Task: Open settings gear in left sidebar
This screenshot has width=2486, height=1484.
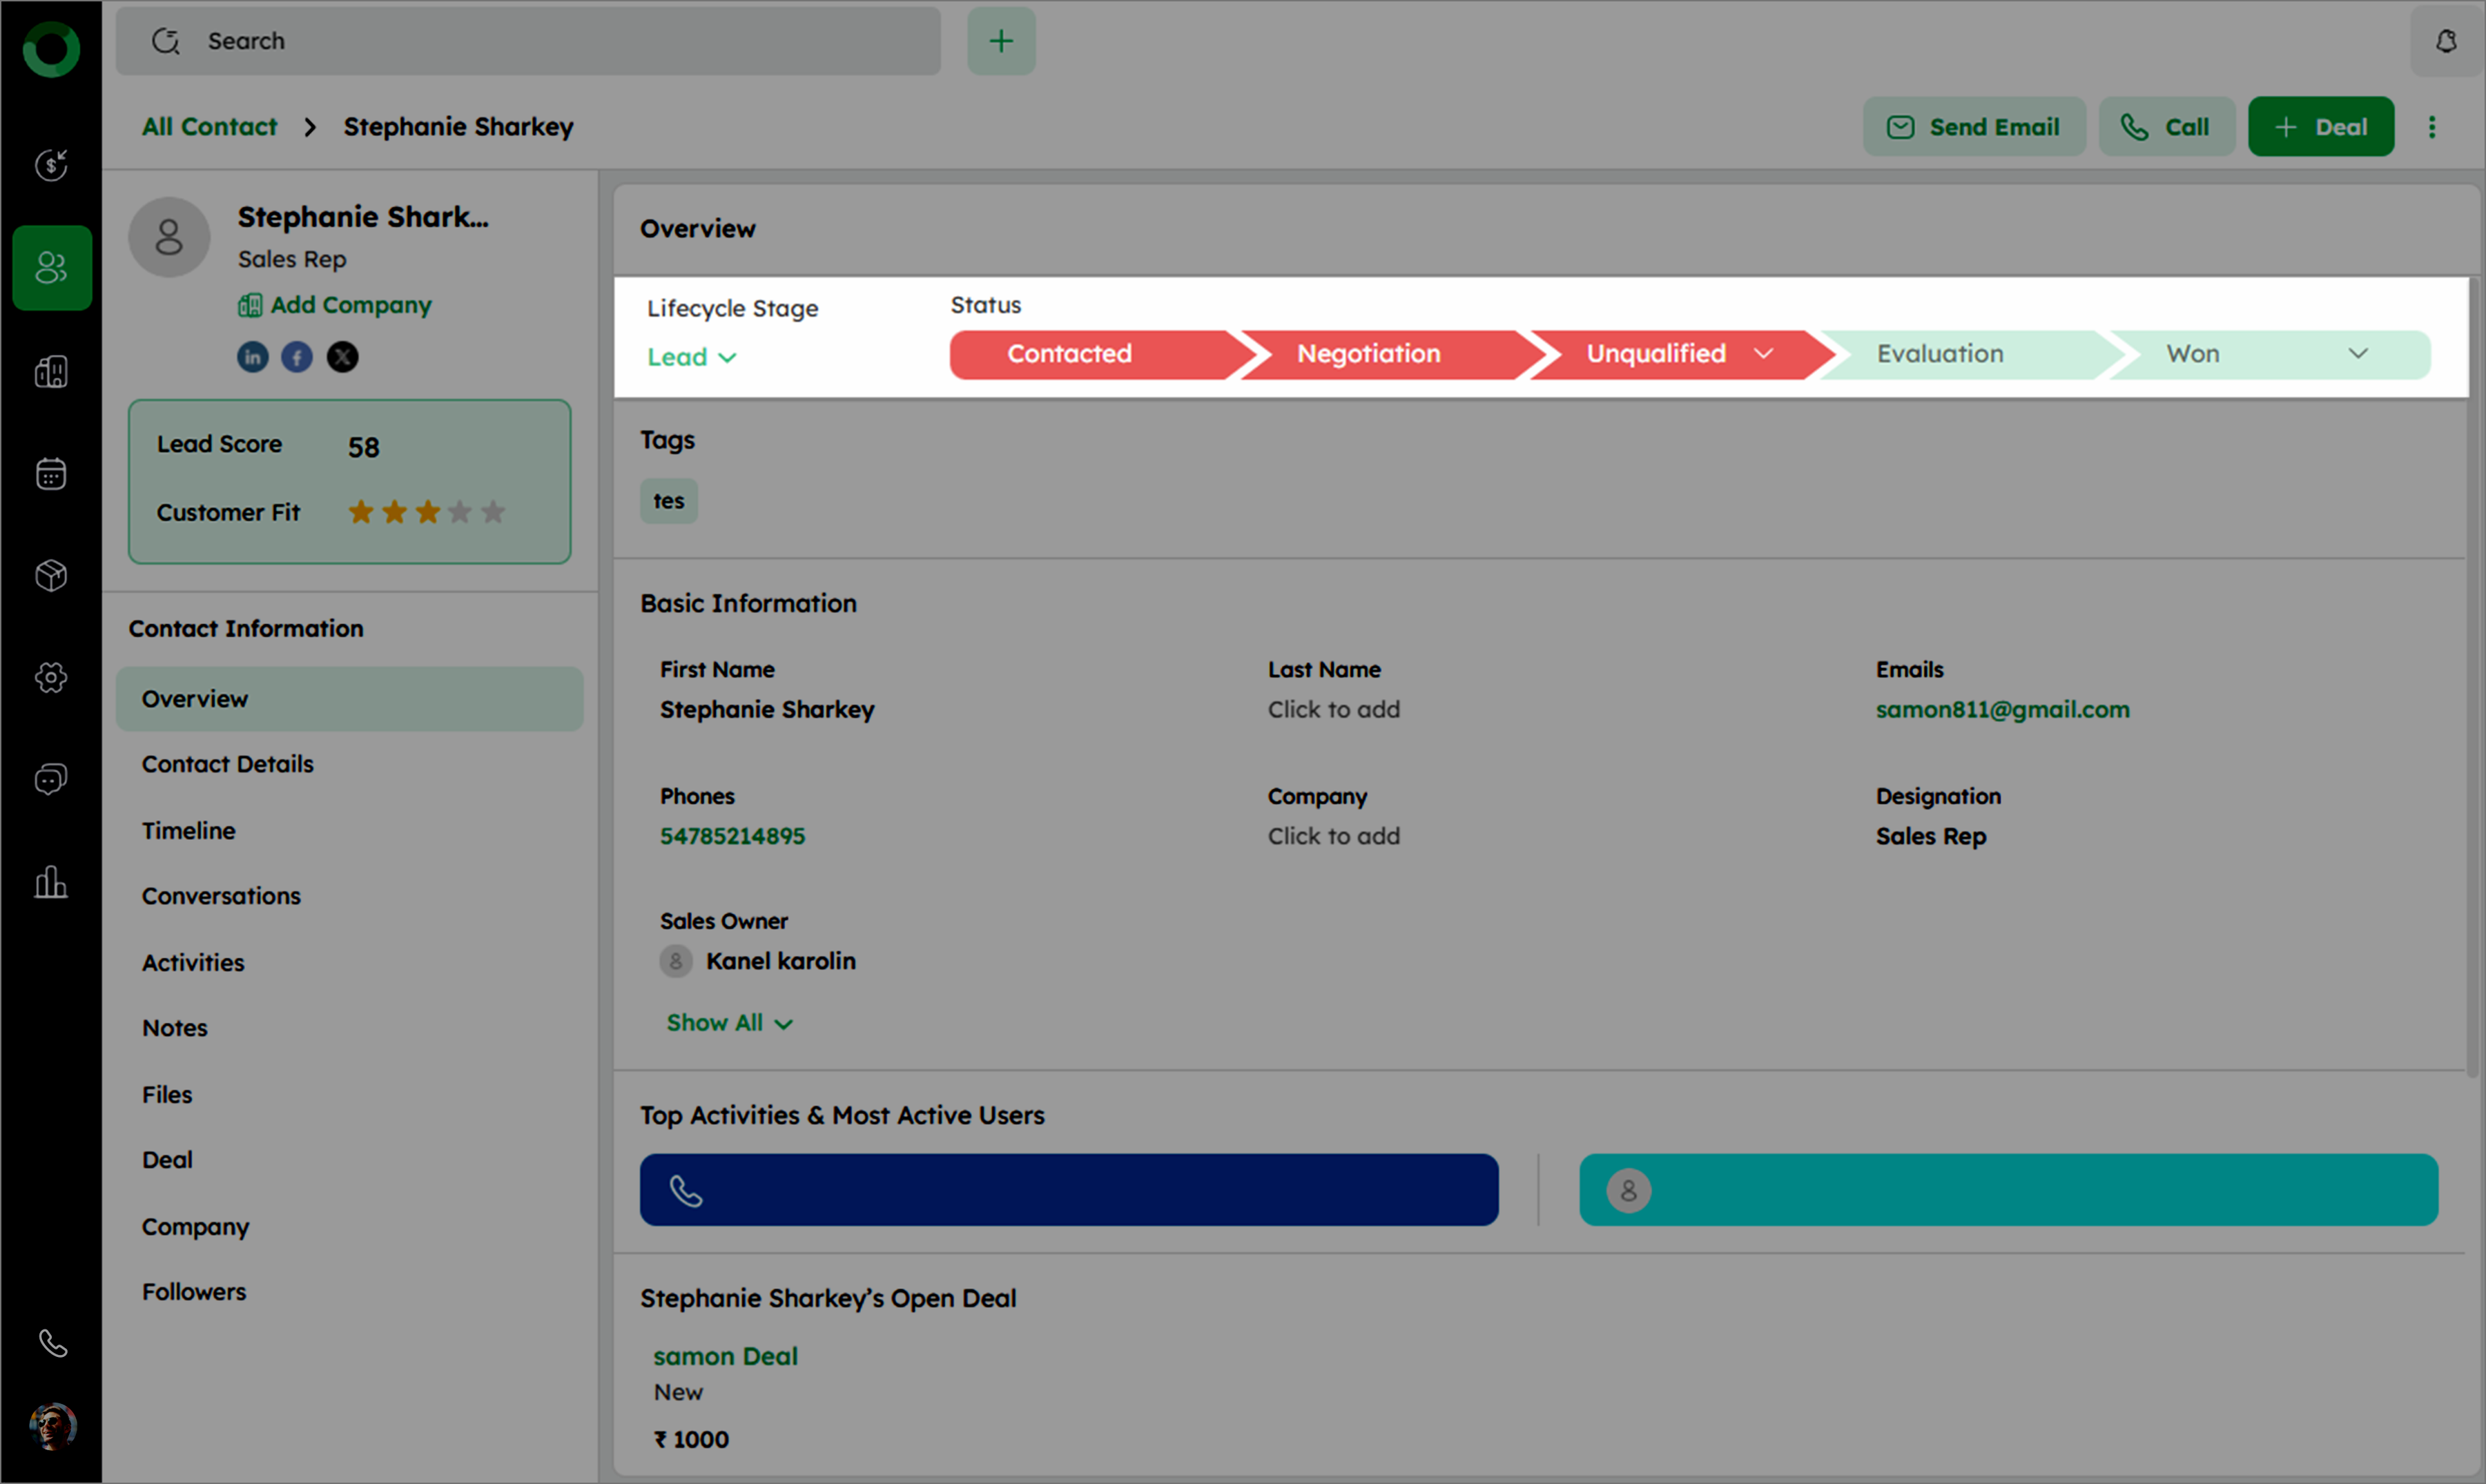Action: click(51, 678)
